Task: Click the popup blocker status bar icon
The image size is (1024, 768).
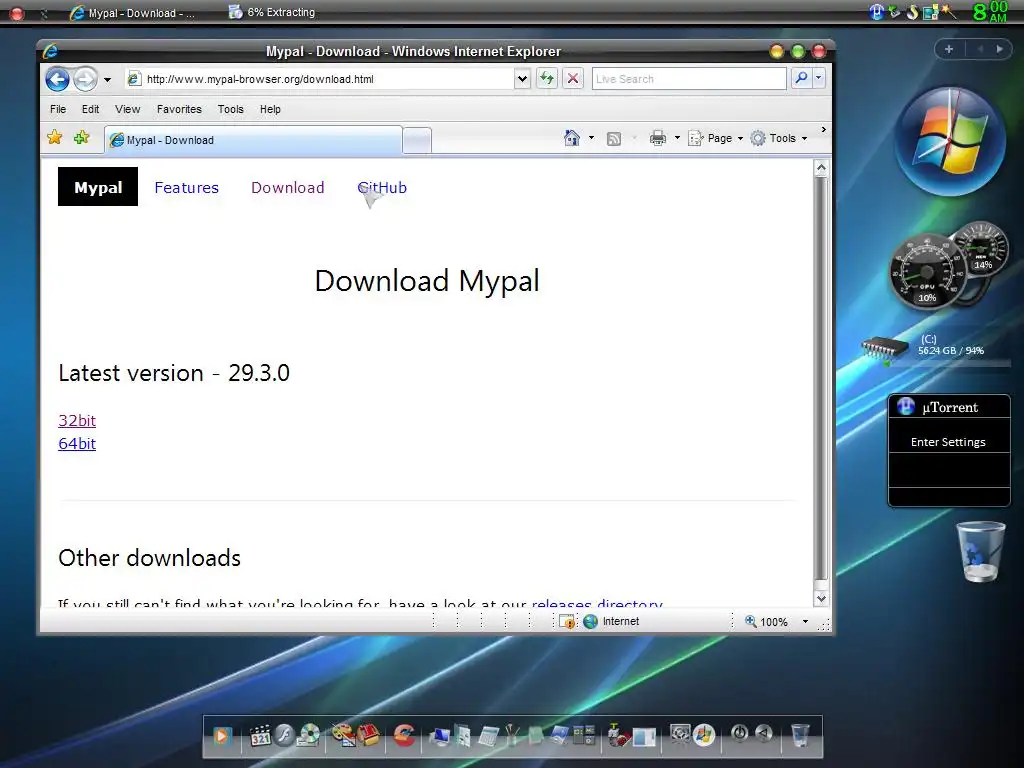Action: (567, 622)
